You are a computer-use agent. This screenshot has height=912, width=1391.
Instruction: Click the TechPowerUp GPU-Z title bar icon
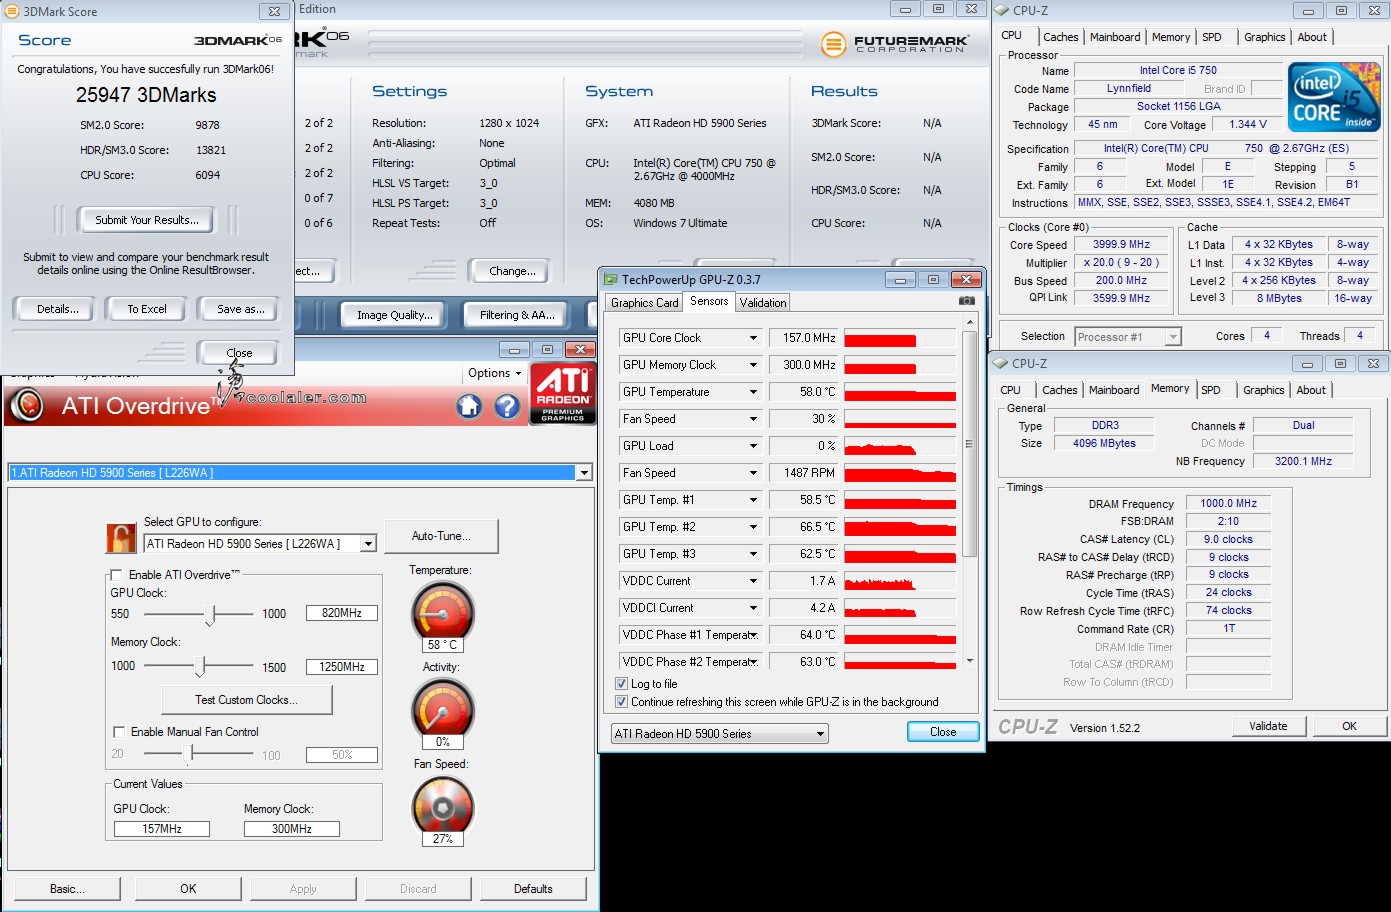pyautogui.click(x=611, y=279)
